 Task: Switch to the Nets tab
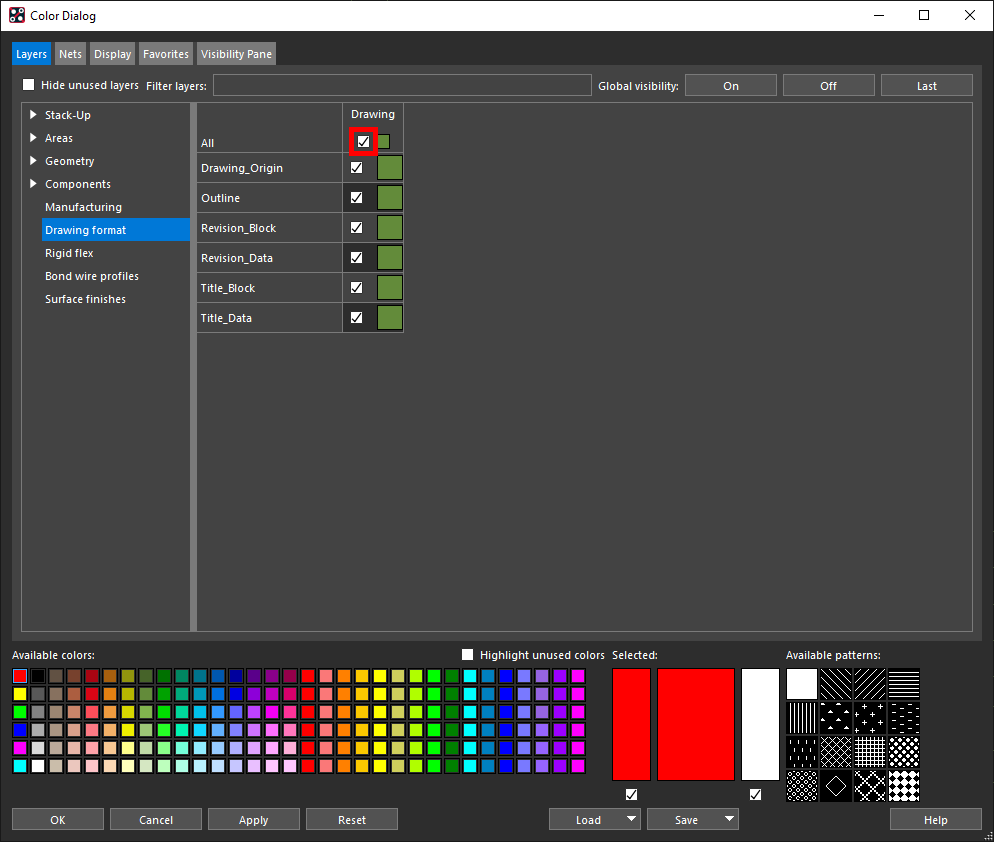pos(70,54)
